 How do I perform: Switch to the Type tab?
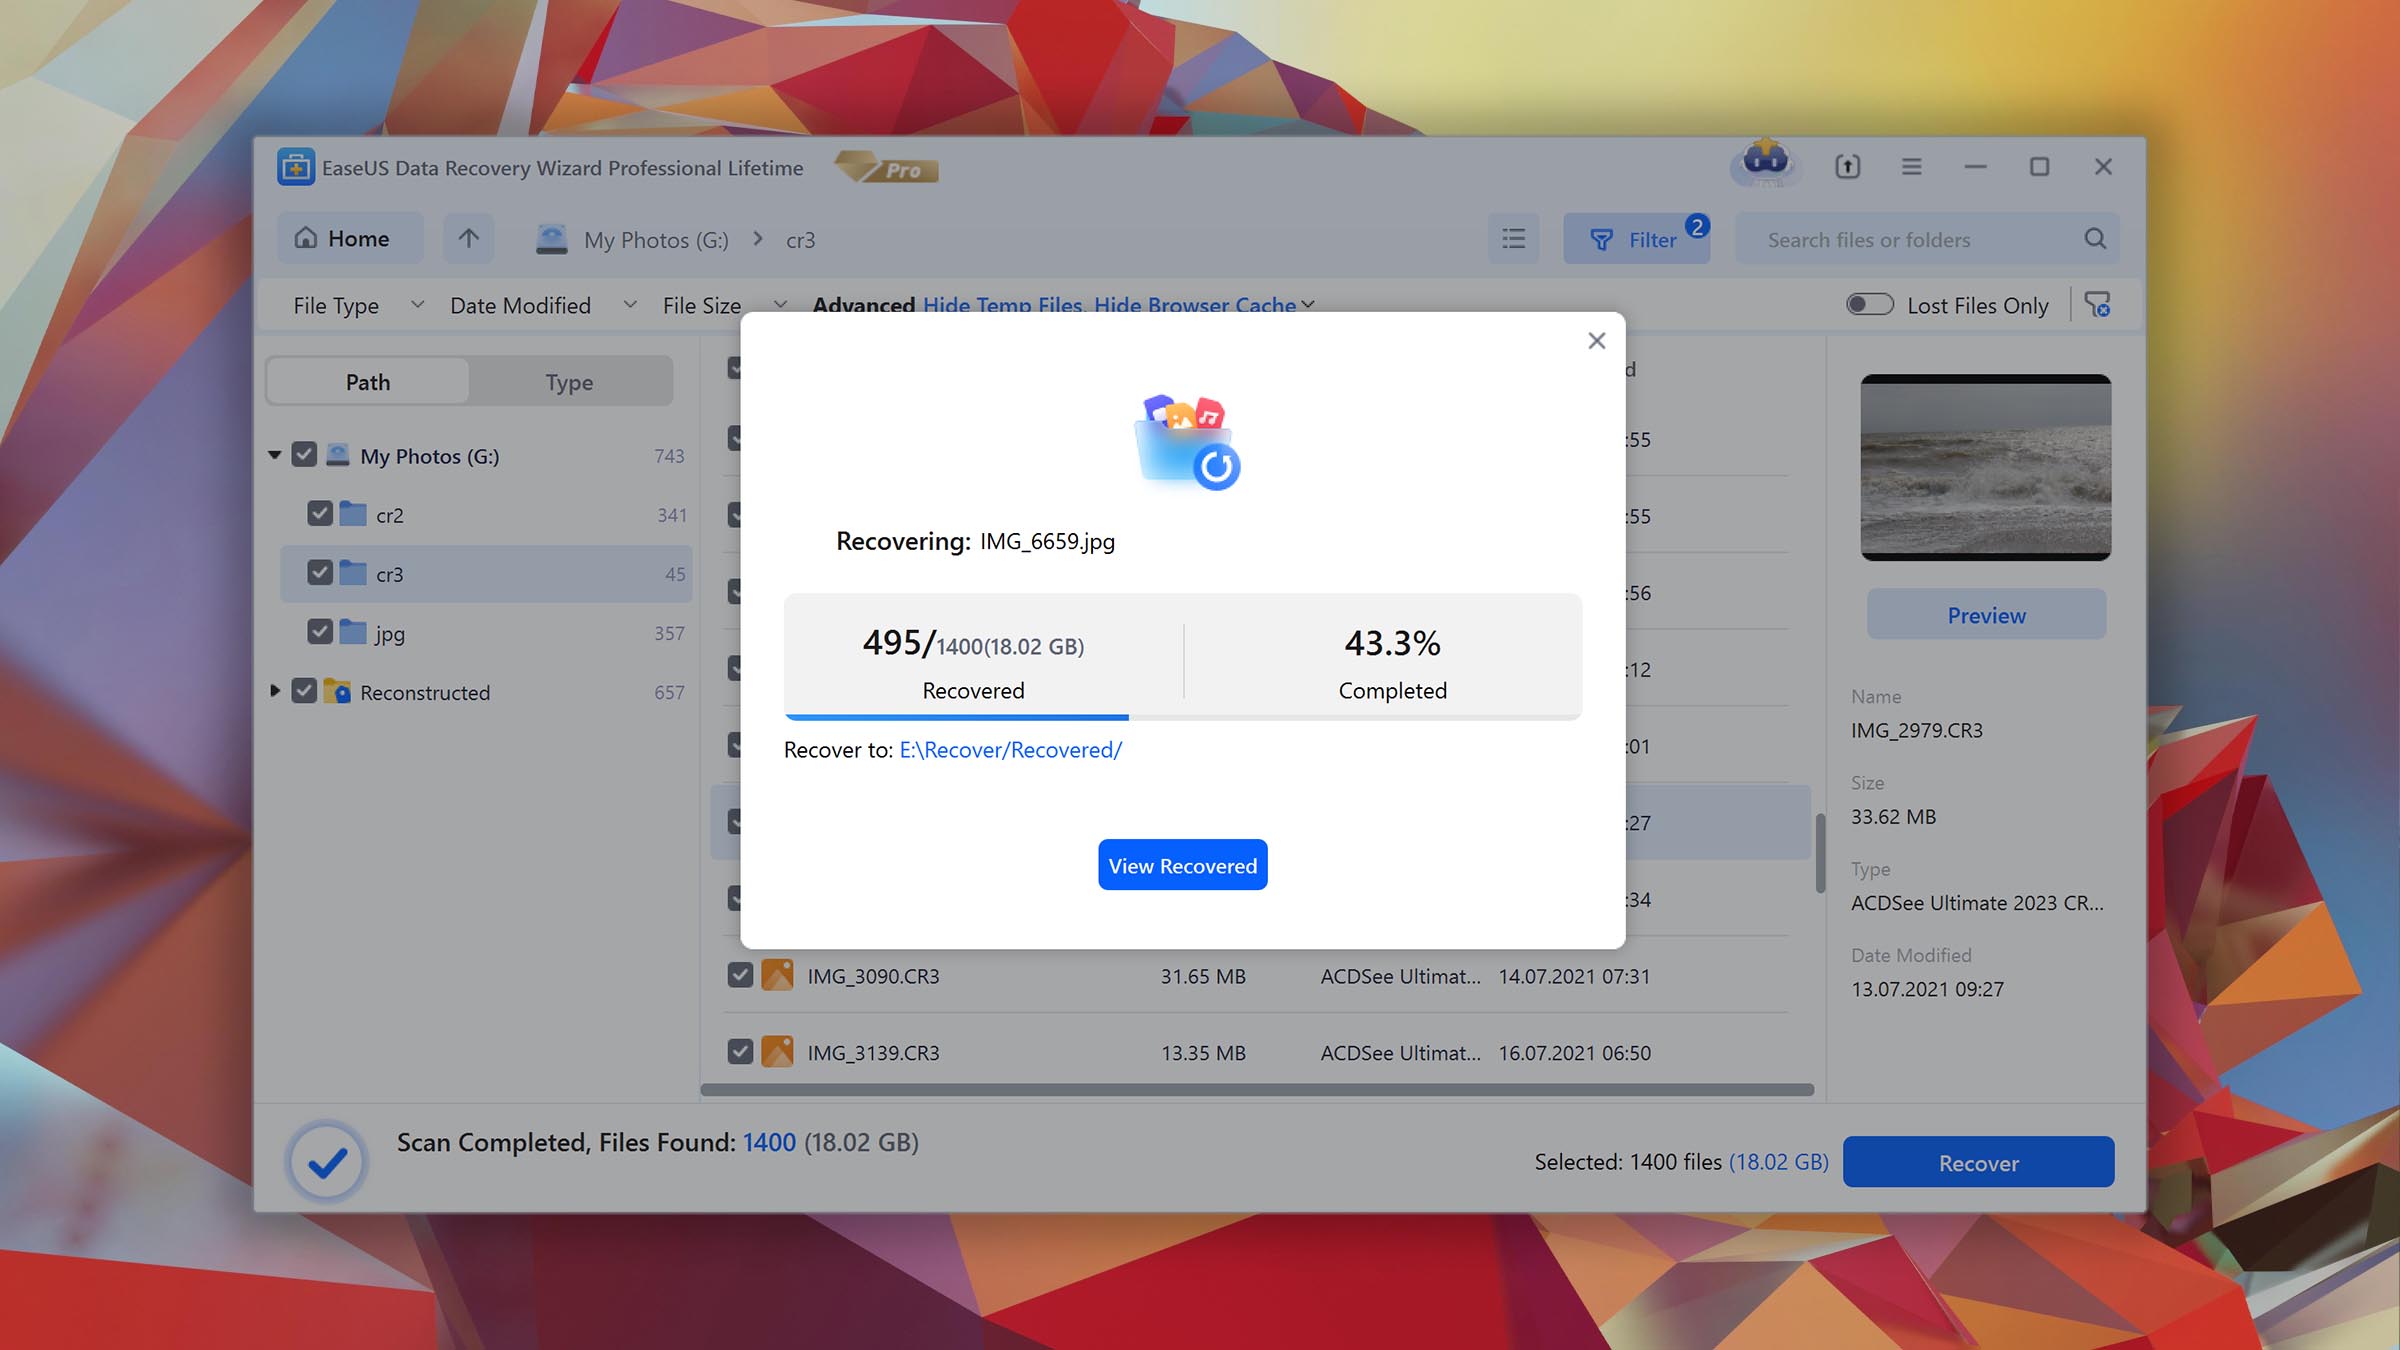pyautogui.click(x=569, y=382)
